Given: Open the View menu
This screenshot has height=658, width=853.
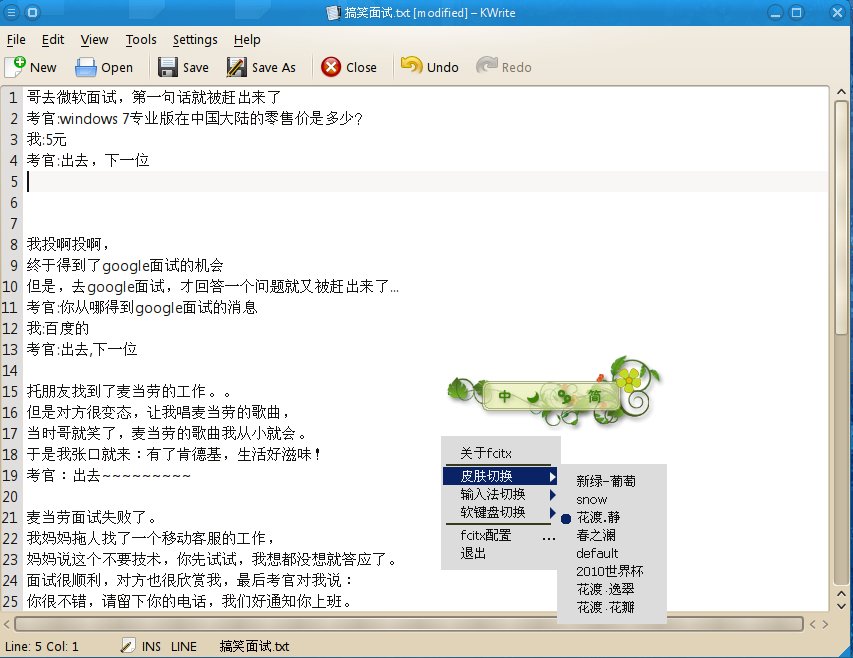Looking at the screenshot, I should click(x=94, y=40).
